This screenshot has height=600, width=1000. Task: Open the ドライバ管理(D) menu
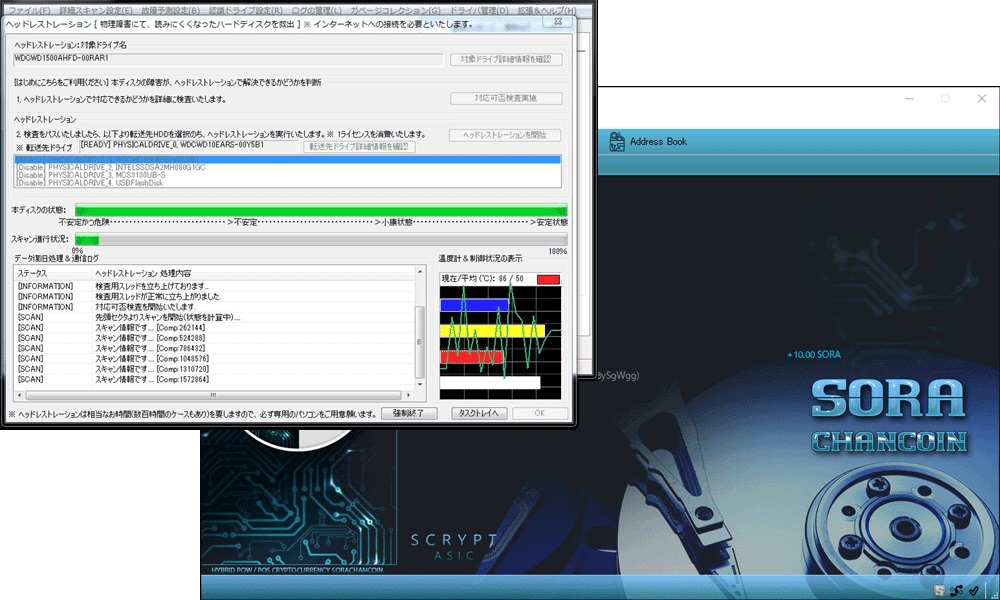pos(480,11)
